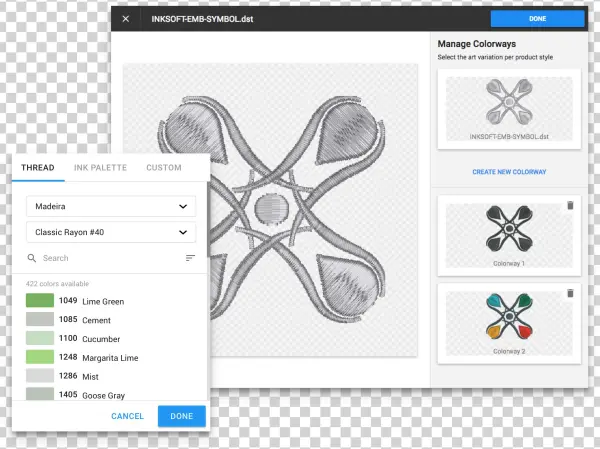The width and height of the screenshot is (600, 449).
Task: Select the 1248 Margarita Lime swatch
Action: coord(40,357)
